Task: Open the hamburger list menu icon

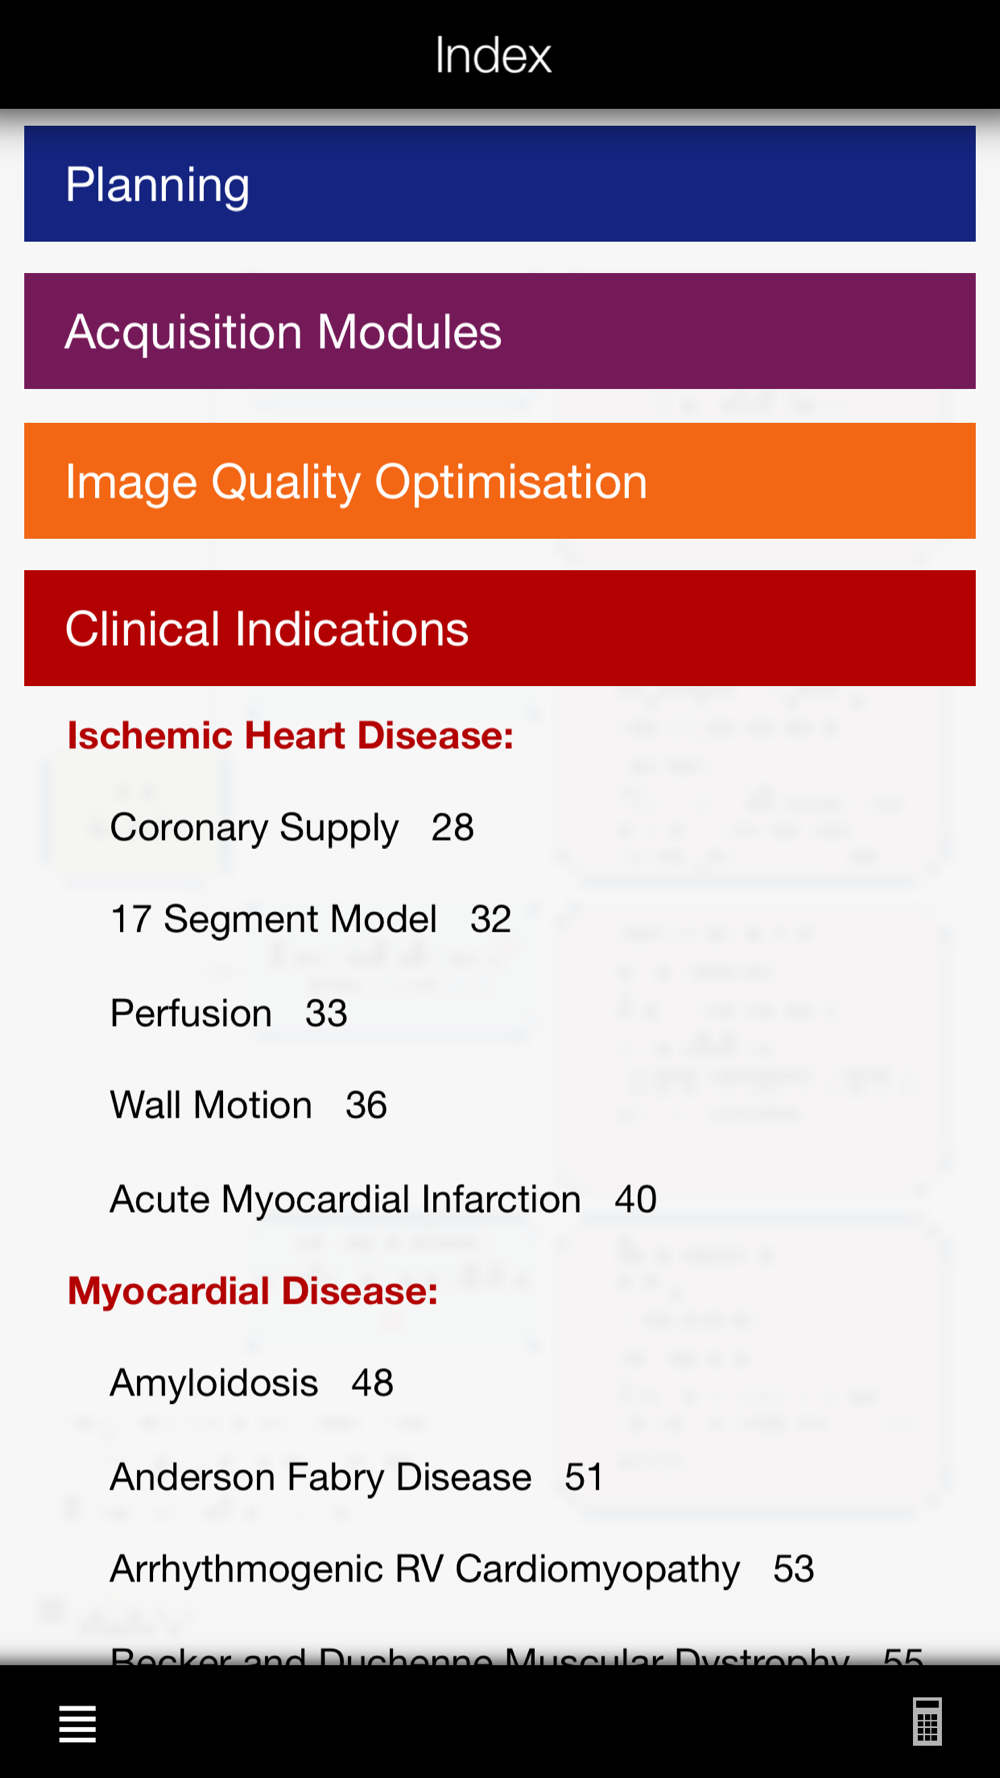Action: coord(77,1723)
